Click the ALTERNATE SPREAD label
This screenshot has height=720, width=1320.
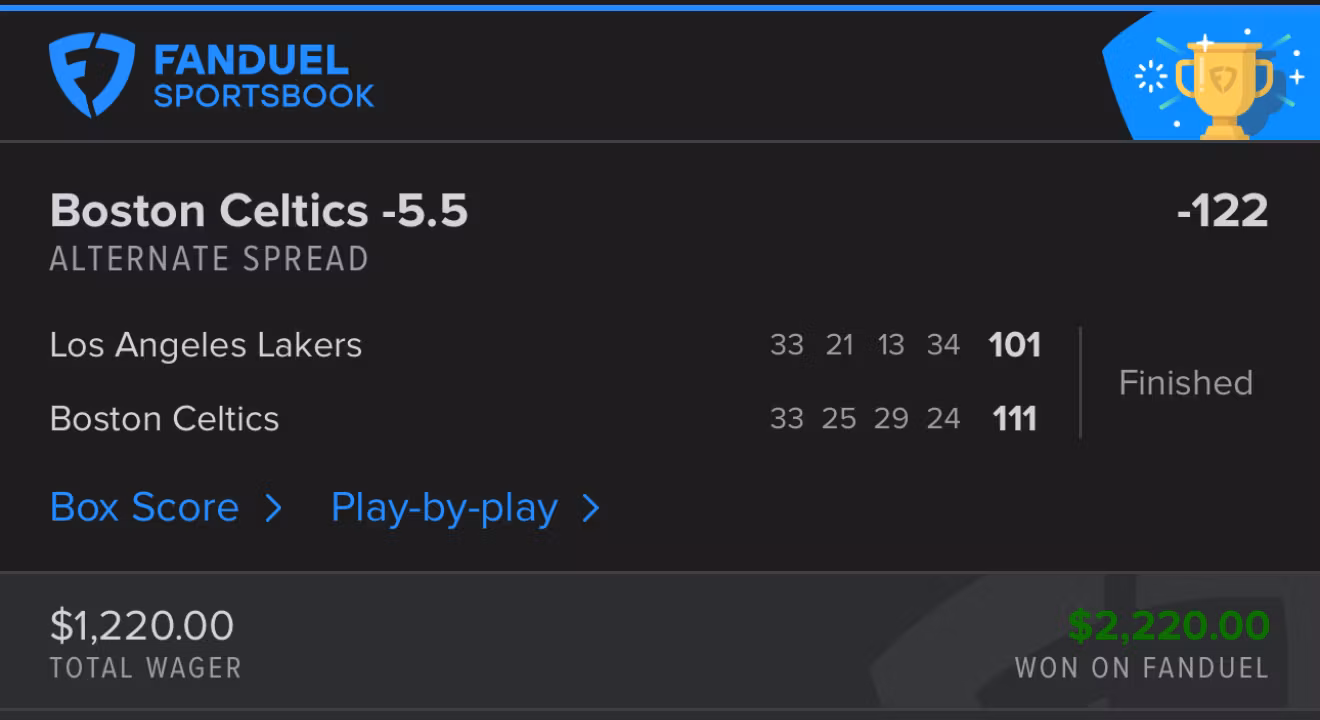click(209, 260)
